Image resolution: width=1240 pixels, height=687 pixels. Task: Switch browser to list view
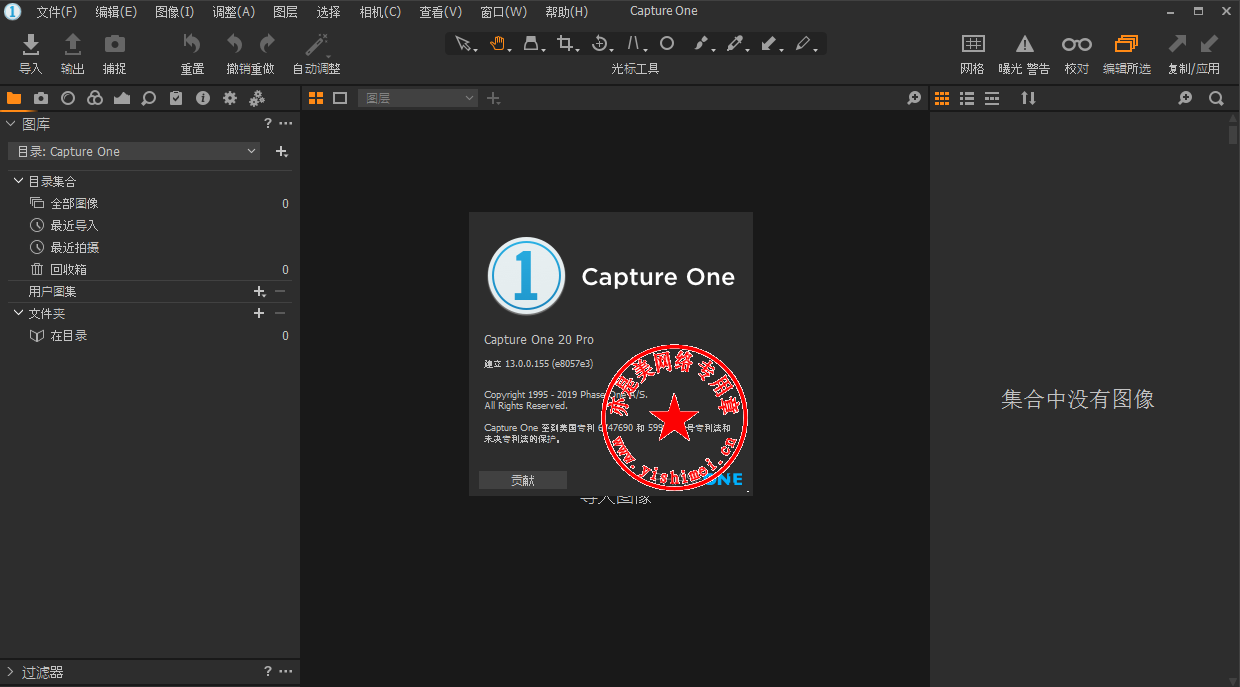point(967,98)
